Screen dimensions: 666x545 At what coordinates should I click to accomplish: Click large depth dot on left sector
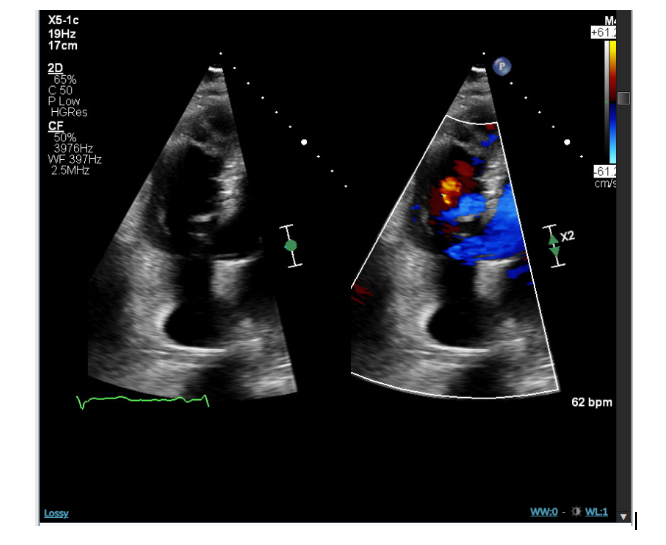305,142
